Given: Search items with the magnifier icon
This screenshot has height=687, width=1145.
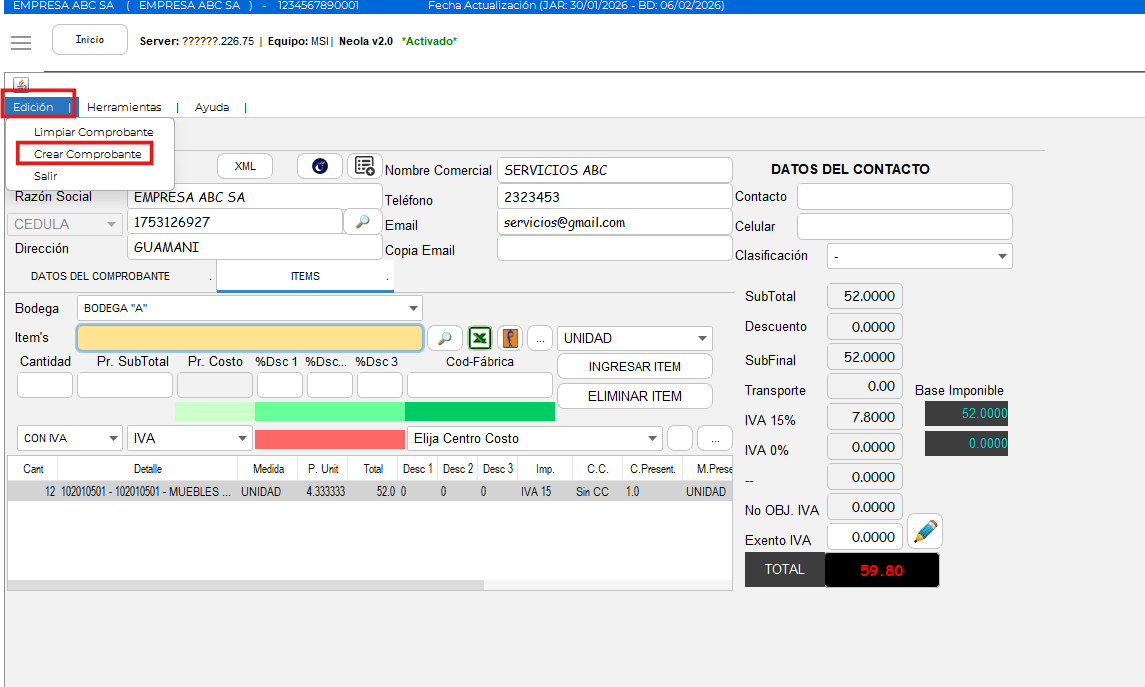Looking at the screenshot, I should [445, 338].
